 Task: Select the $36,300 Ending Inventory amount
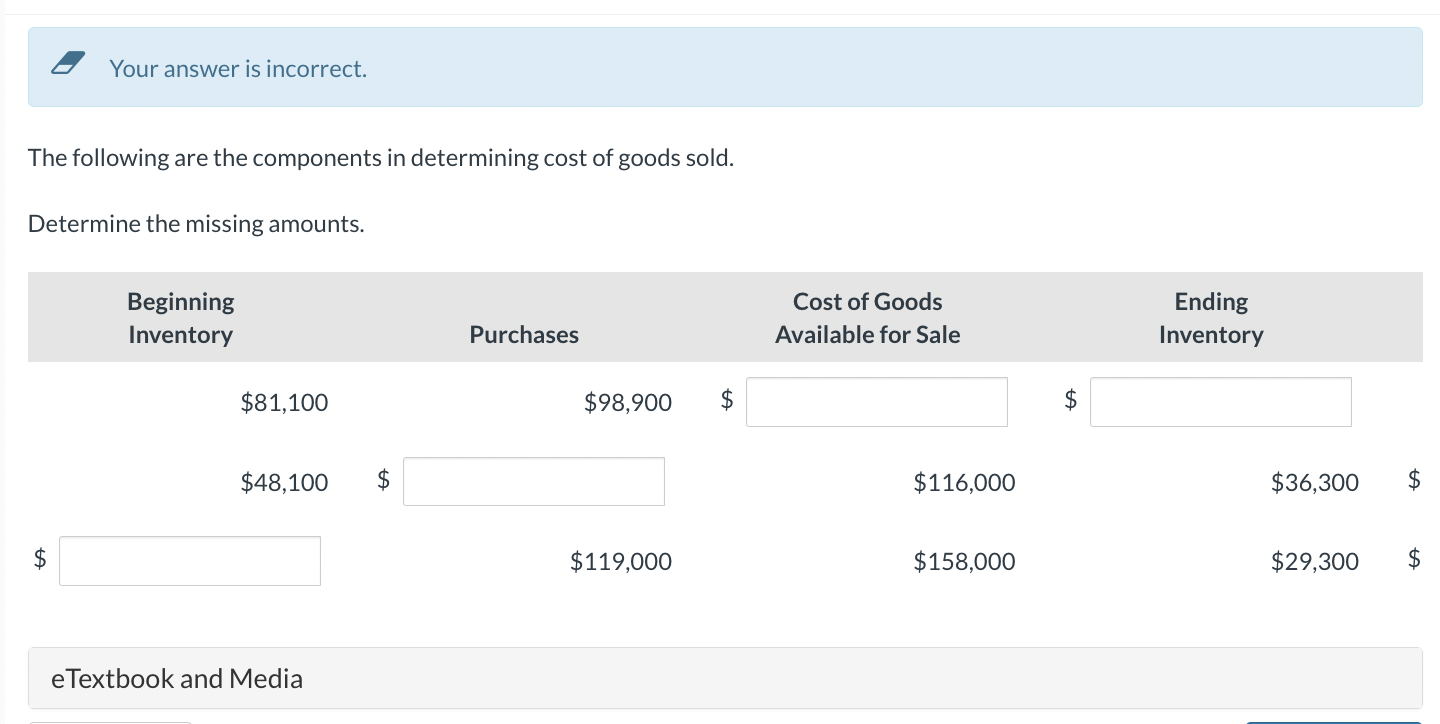(1314, 481)
